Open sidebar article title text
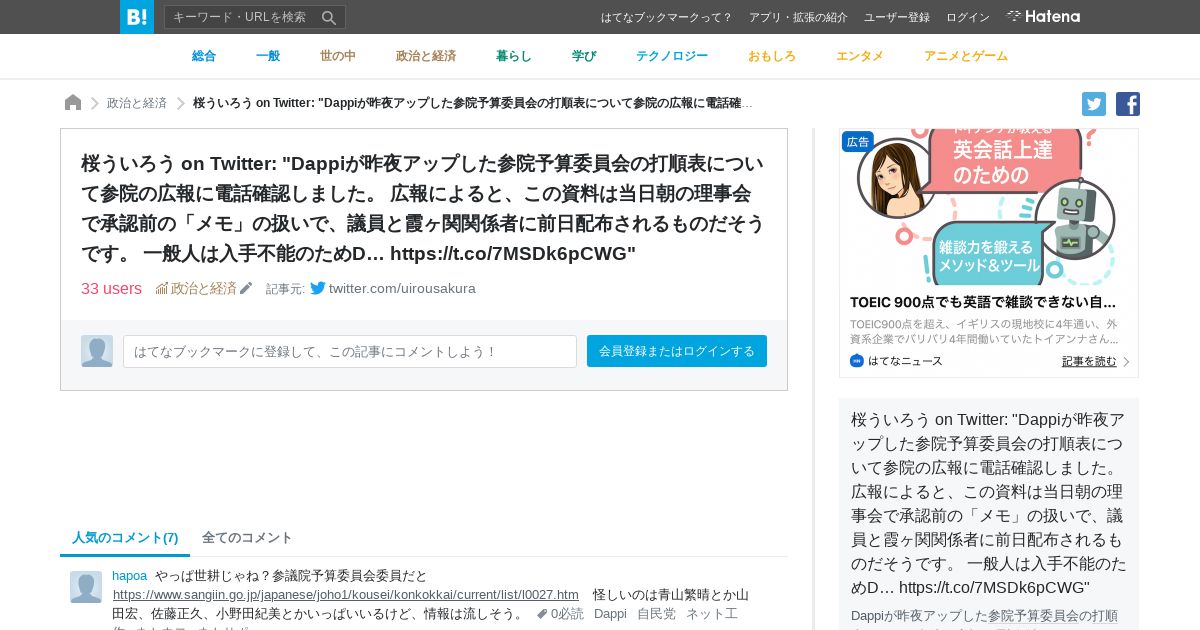 pos(989,503)
